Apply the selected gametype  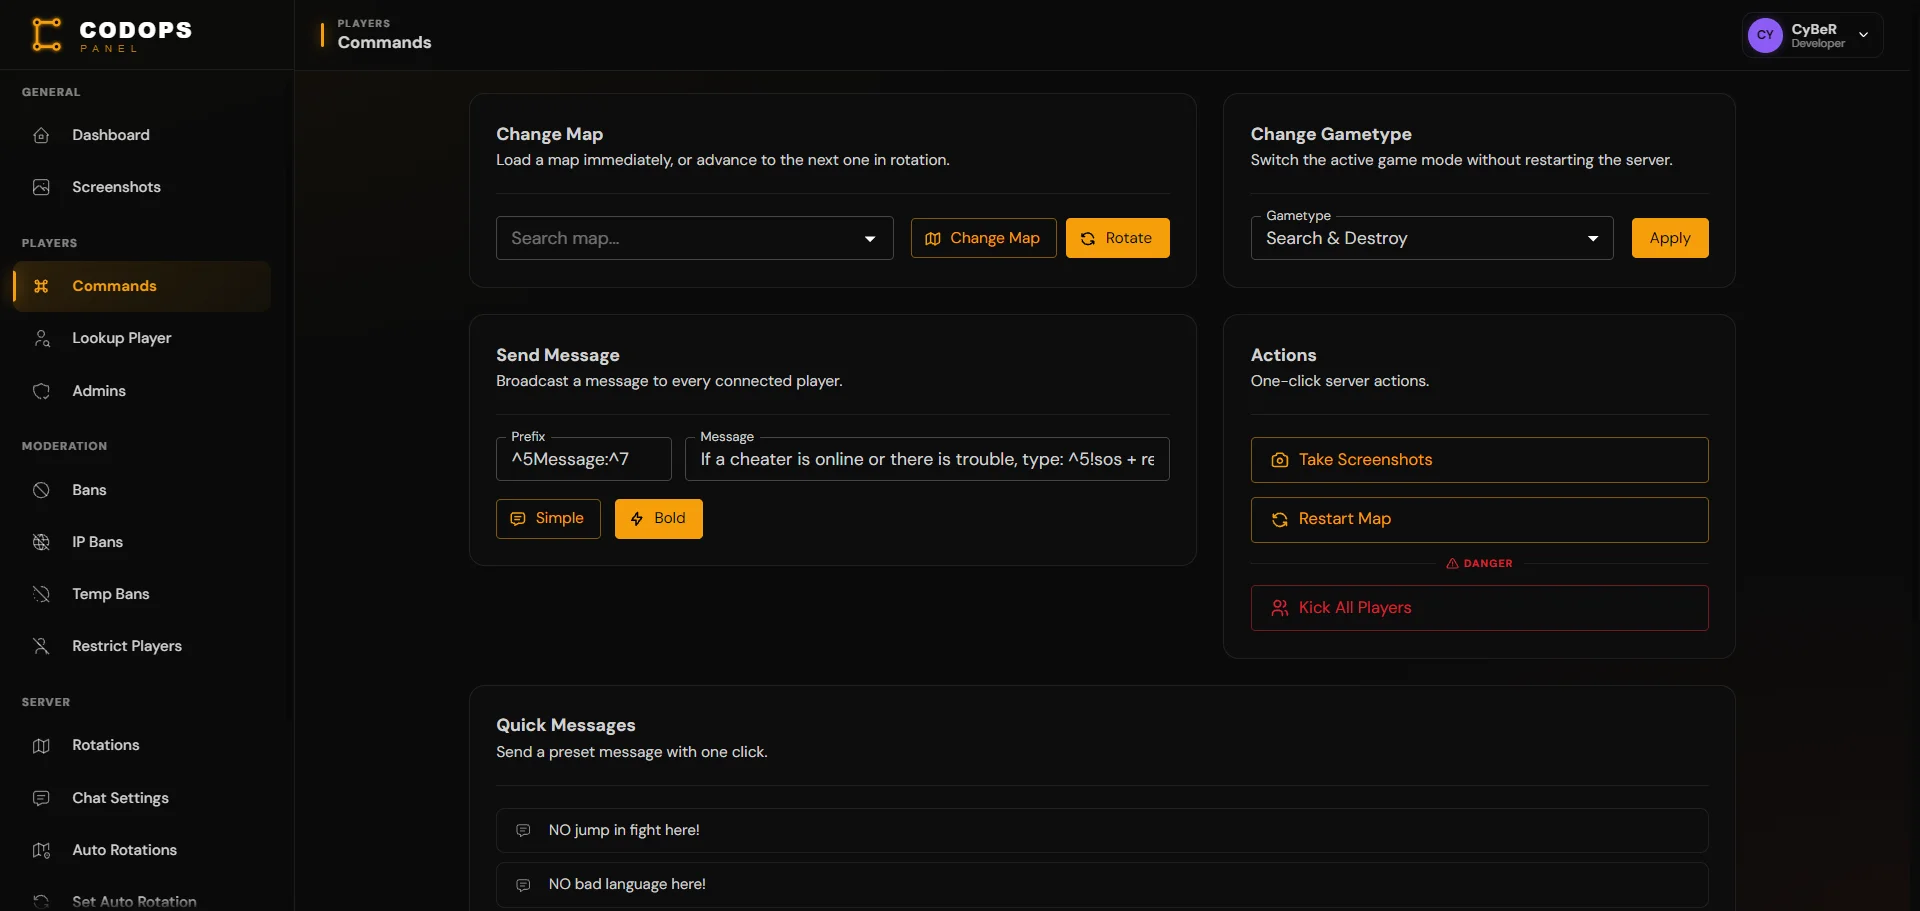tap(1669, 238)
